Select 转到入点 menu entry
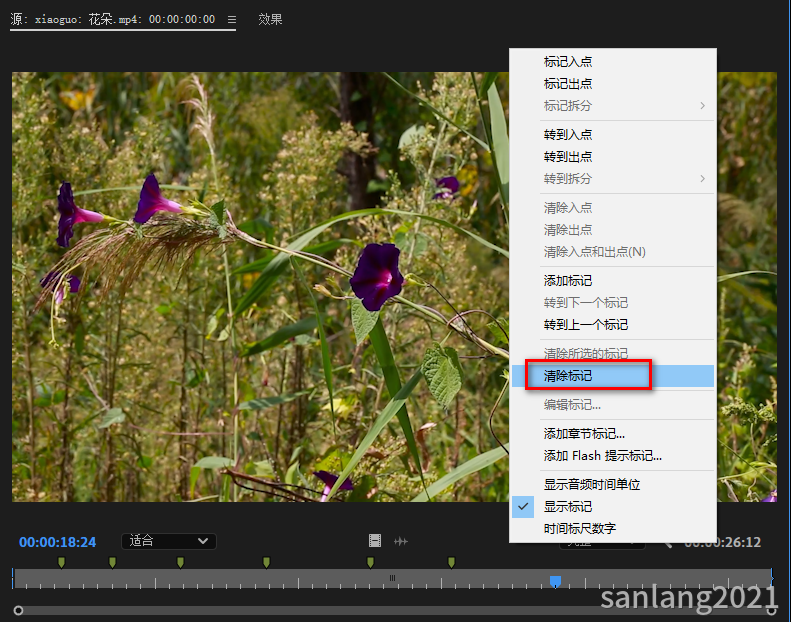This screenshot has height=622, width=791. click(x=613, y=135)
